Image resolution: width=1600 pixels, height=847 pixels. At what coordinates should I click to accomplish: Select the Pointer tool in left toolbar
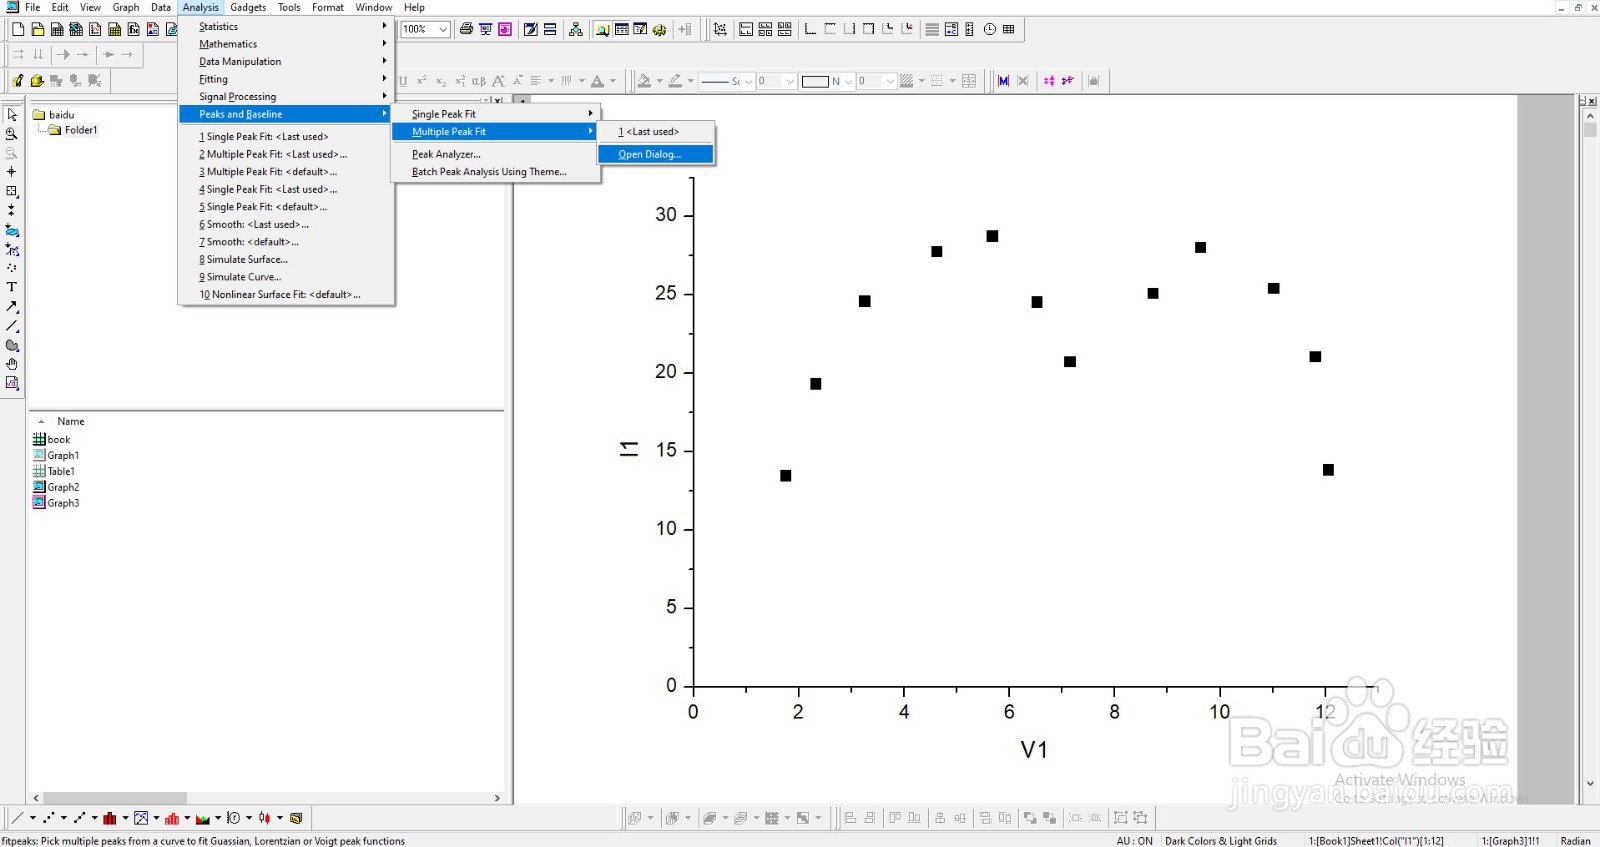[x=12, y=115]
